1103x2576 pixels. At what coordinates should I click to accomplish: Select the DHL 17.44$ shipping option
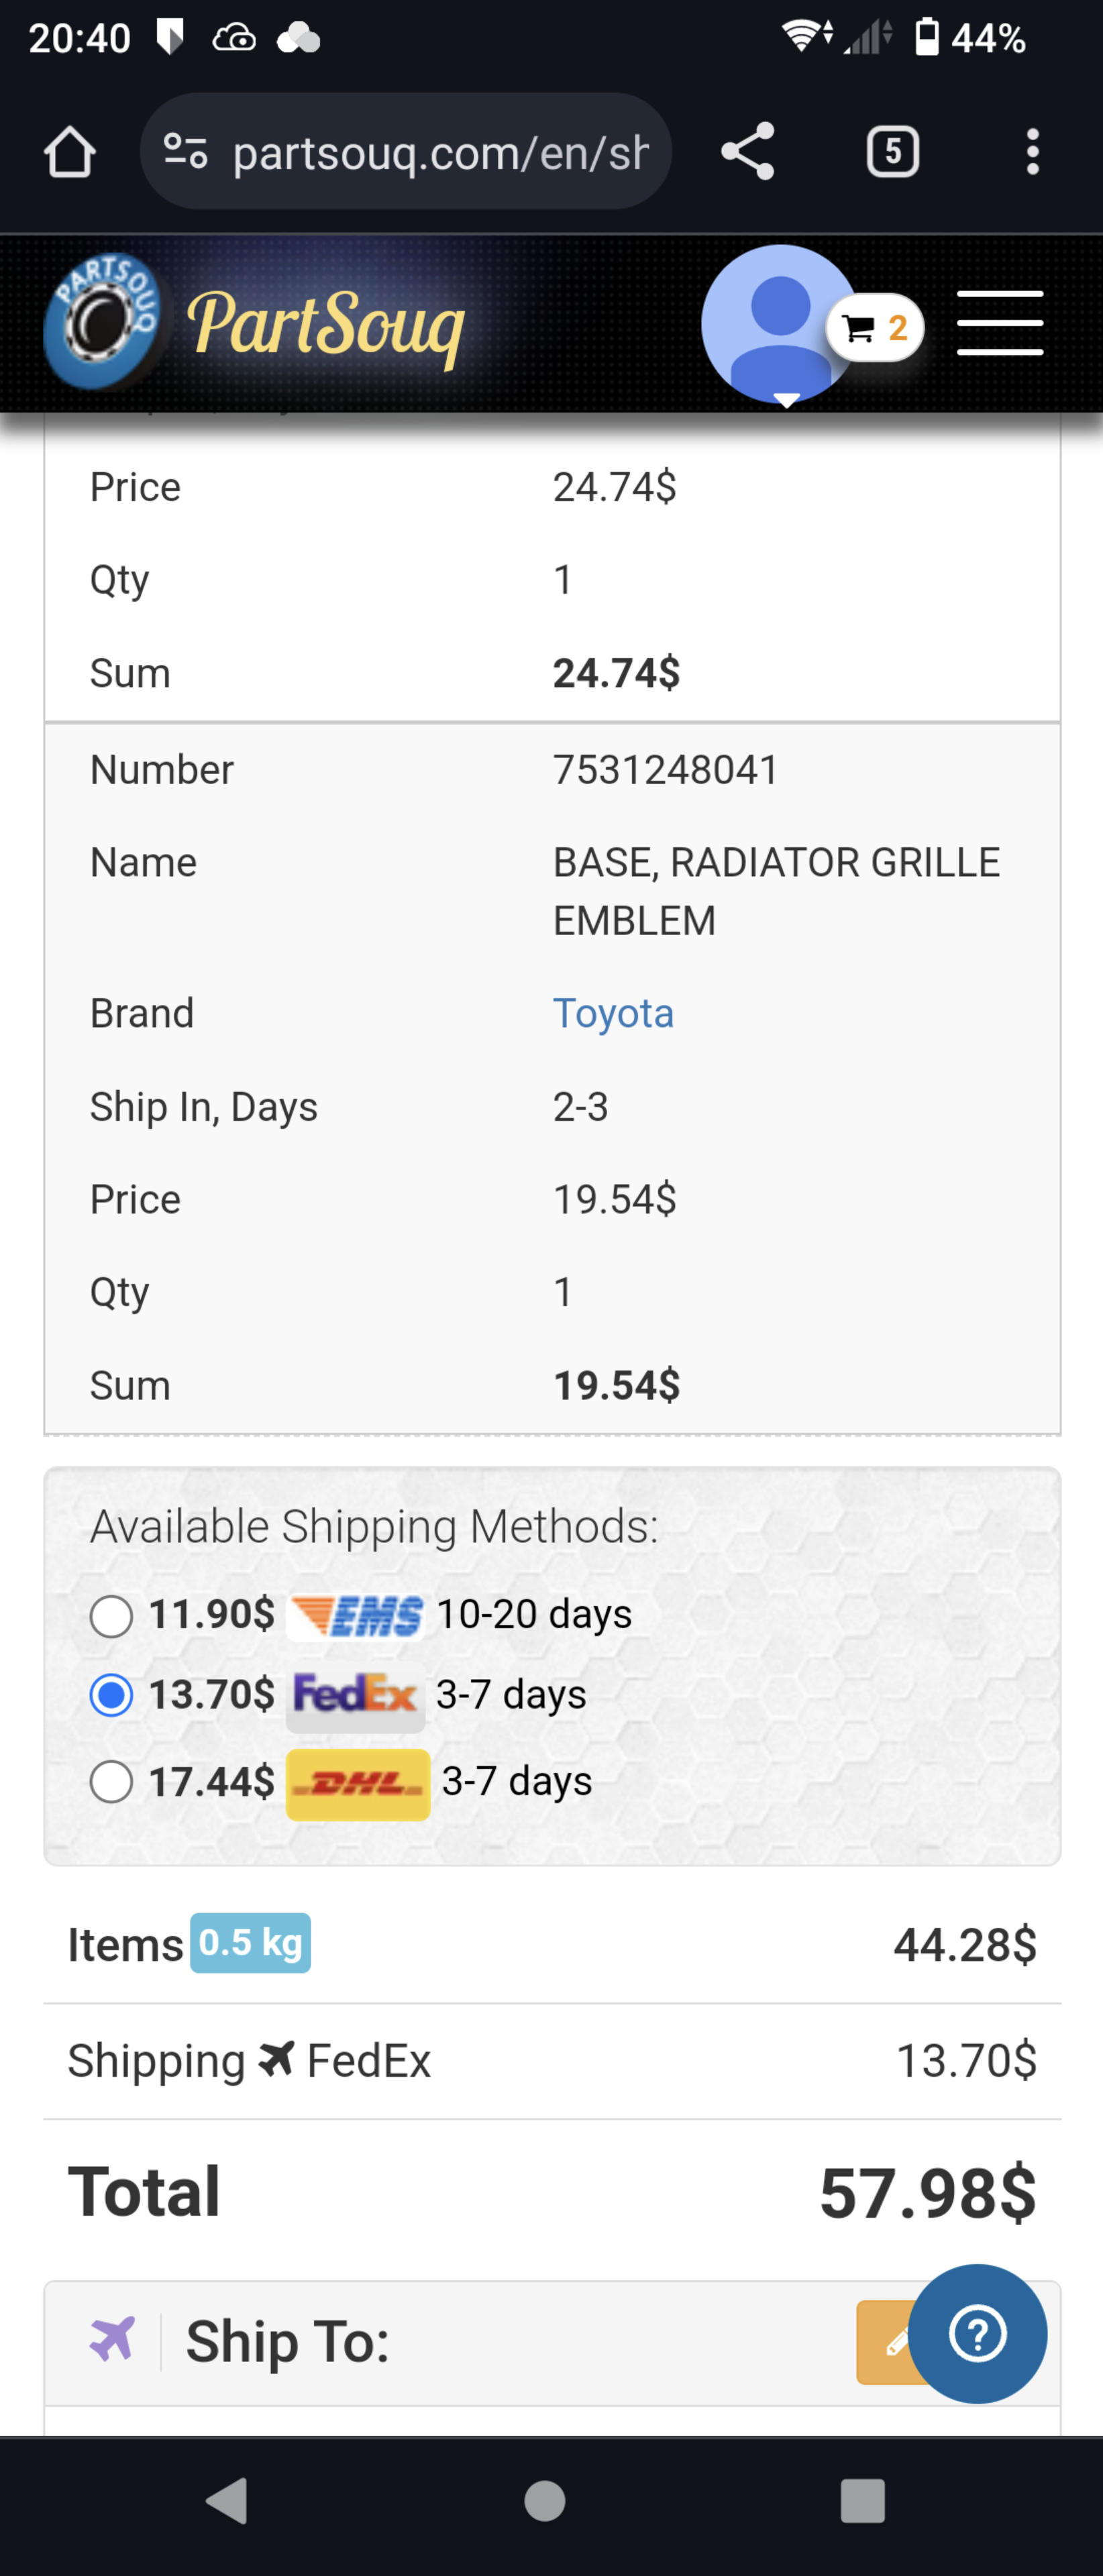click(x=111, y=1782)
